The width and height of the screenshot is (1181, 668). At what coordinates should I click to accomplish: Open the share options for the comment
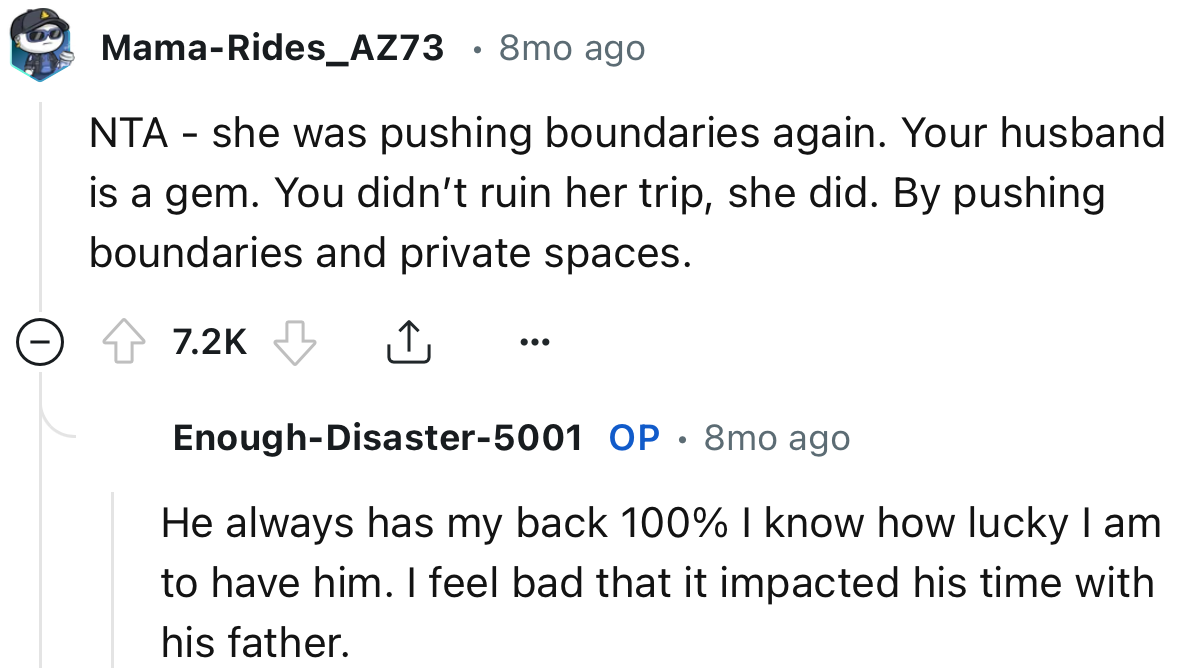point(408,340)
